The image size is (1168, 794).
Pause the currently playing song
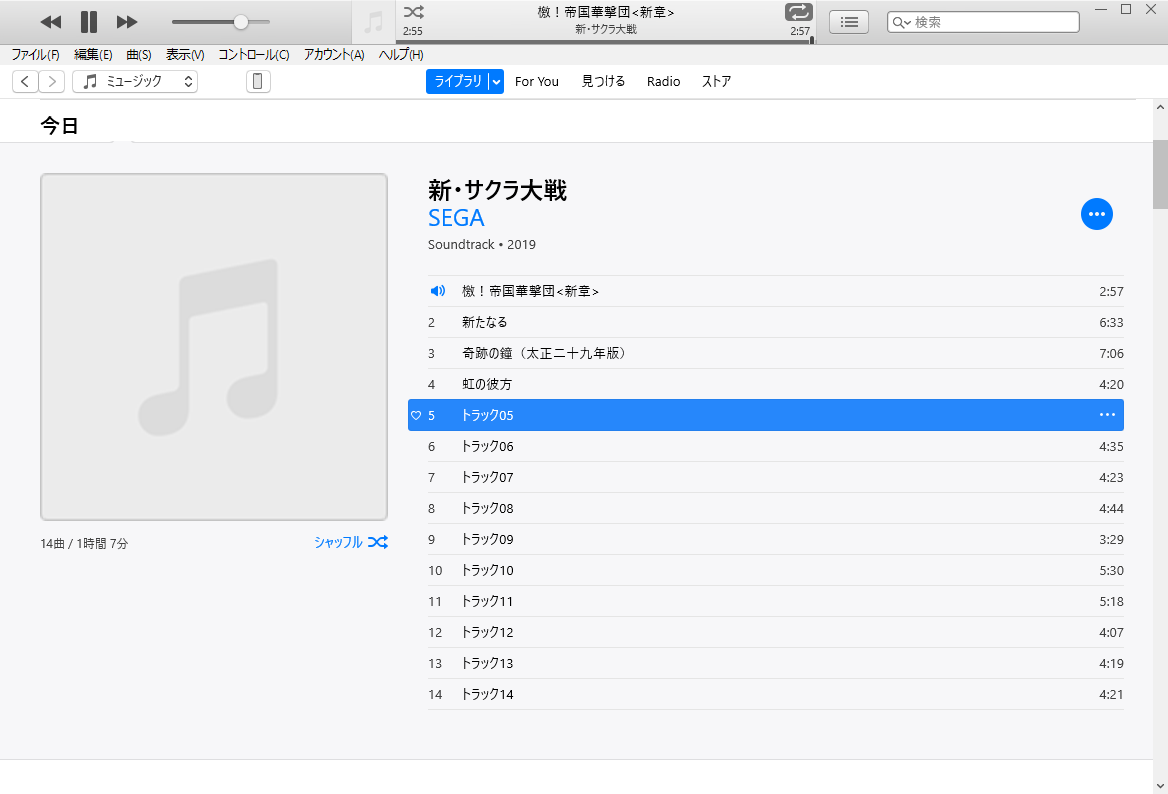[89, 22]
